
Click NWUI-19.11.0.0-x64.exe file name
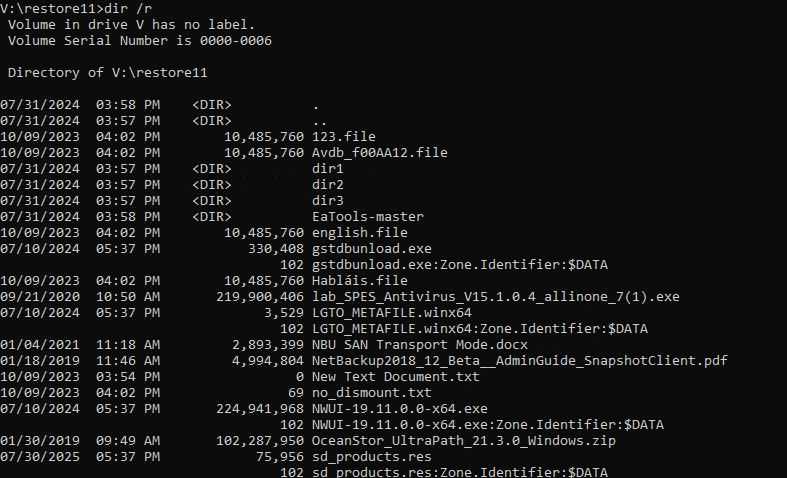(400, 409)
